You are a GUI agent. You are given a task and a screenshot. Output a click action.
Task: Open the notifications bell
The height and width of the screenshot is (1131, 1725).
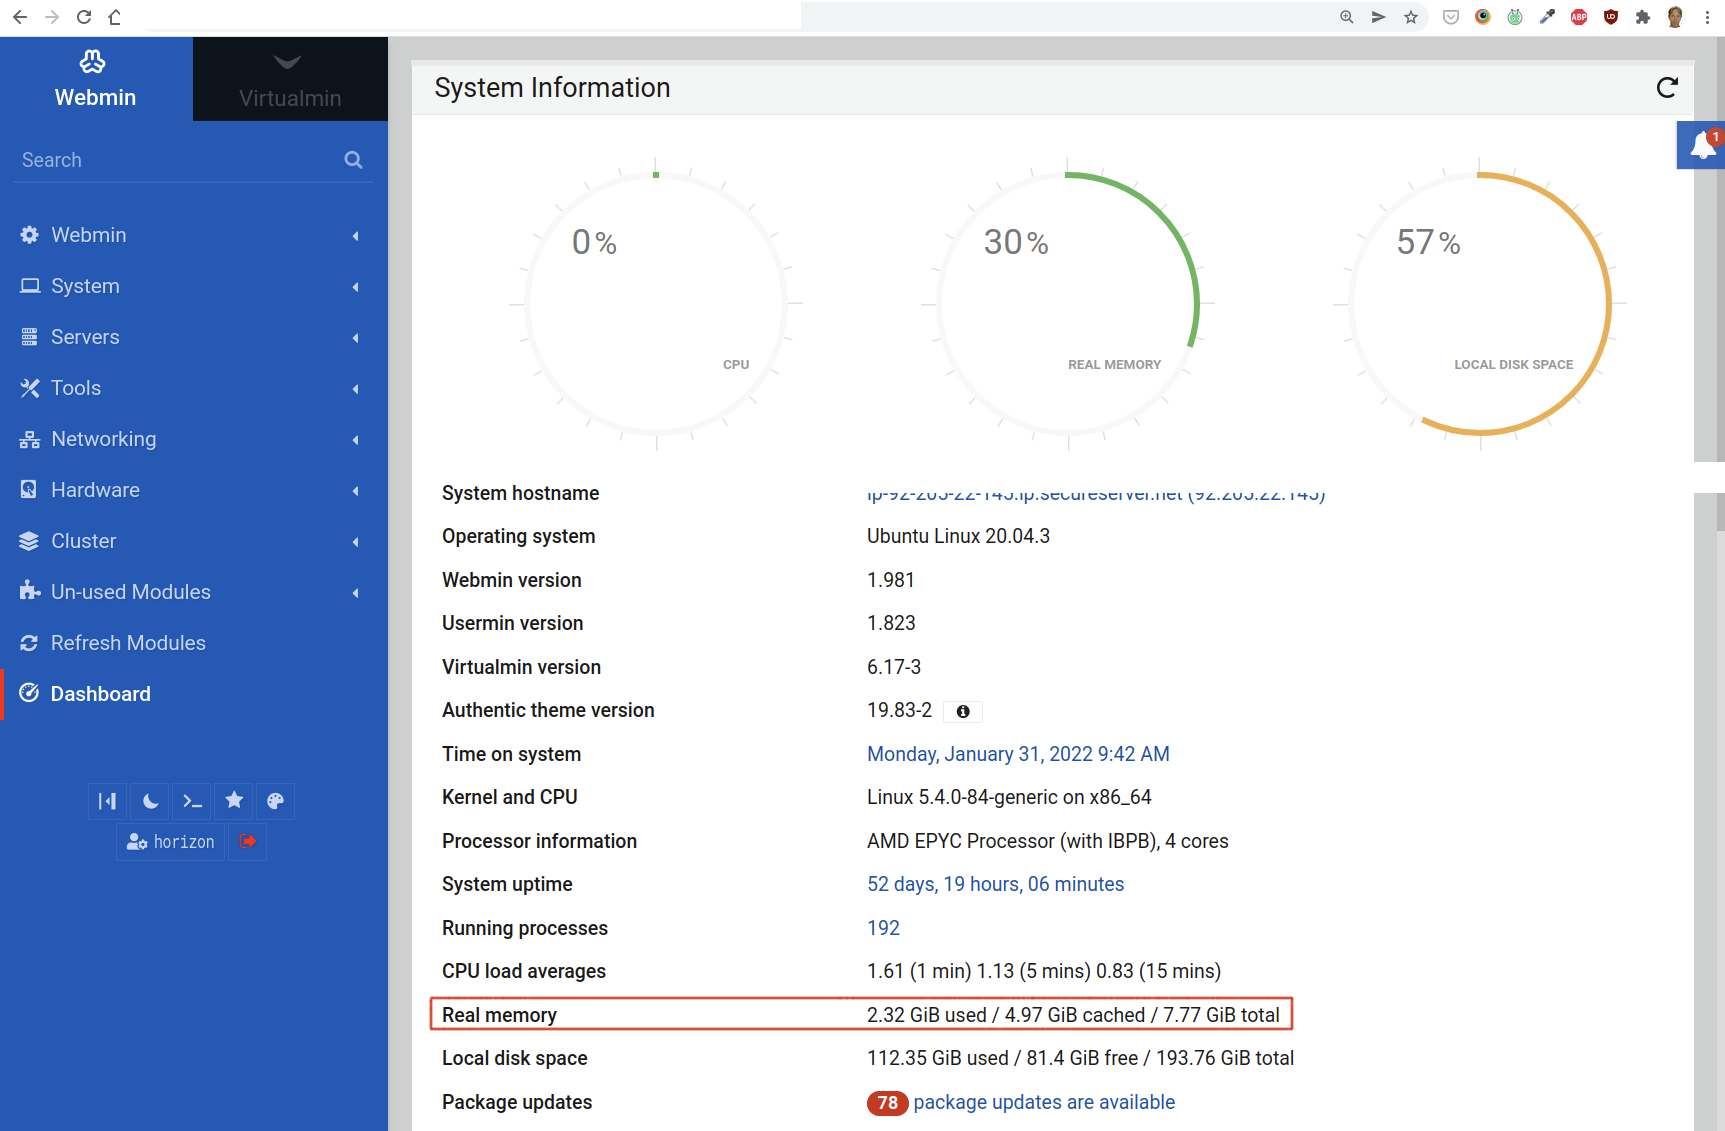coord(1702,146)
